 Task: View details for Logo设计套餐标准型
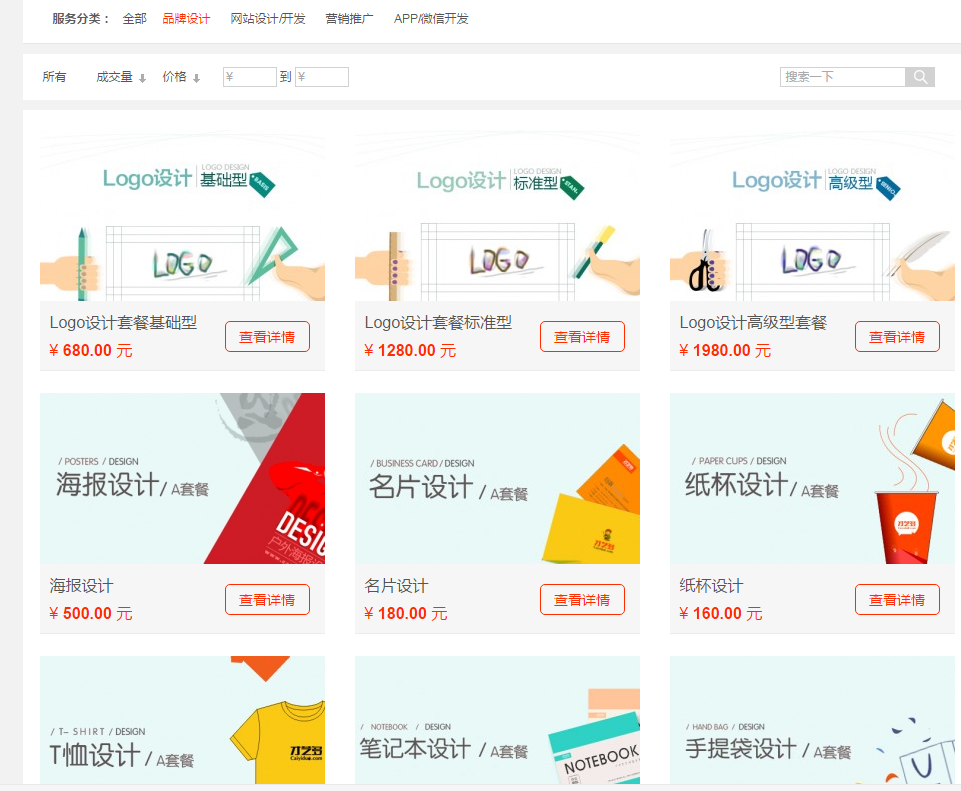582,336
